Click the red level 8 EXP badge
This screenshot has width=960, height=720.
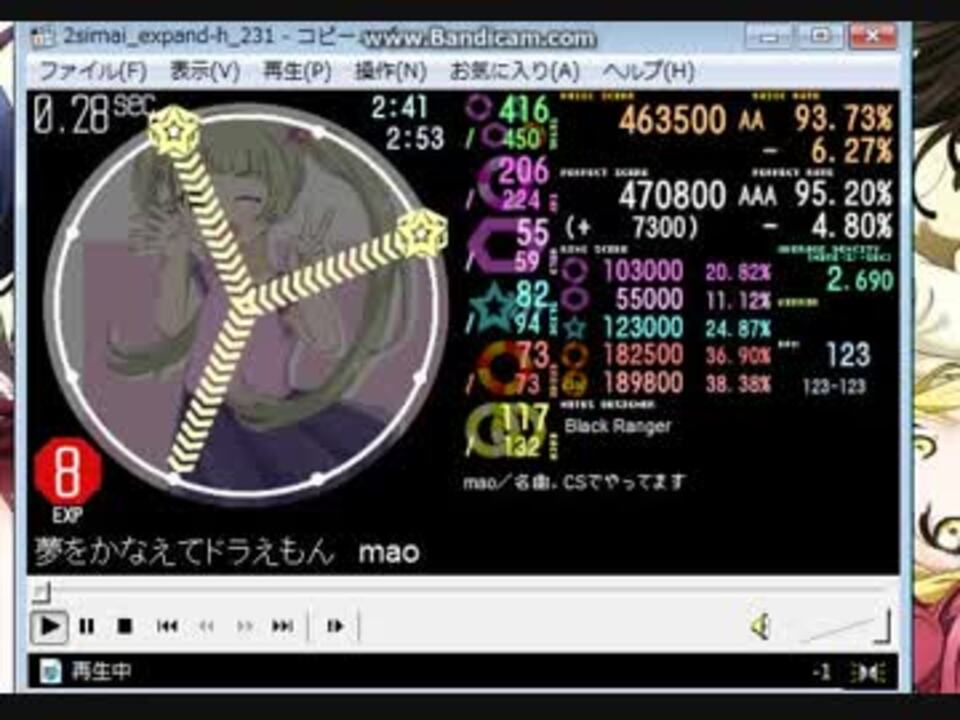[67, 473]
